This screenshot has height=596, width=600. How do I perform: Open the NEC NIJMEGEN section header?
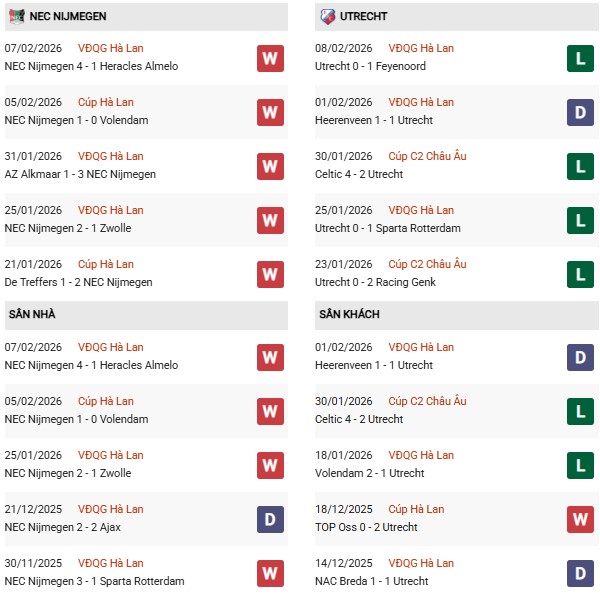pos(68,16)
